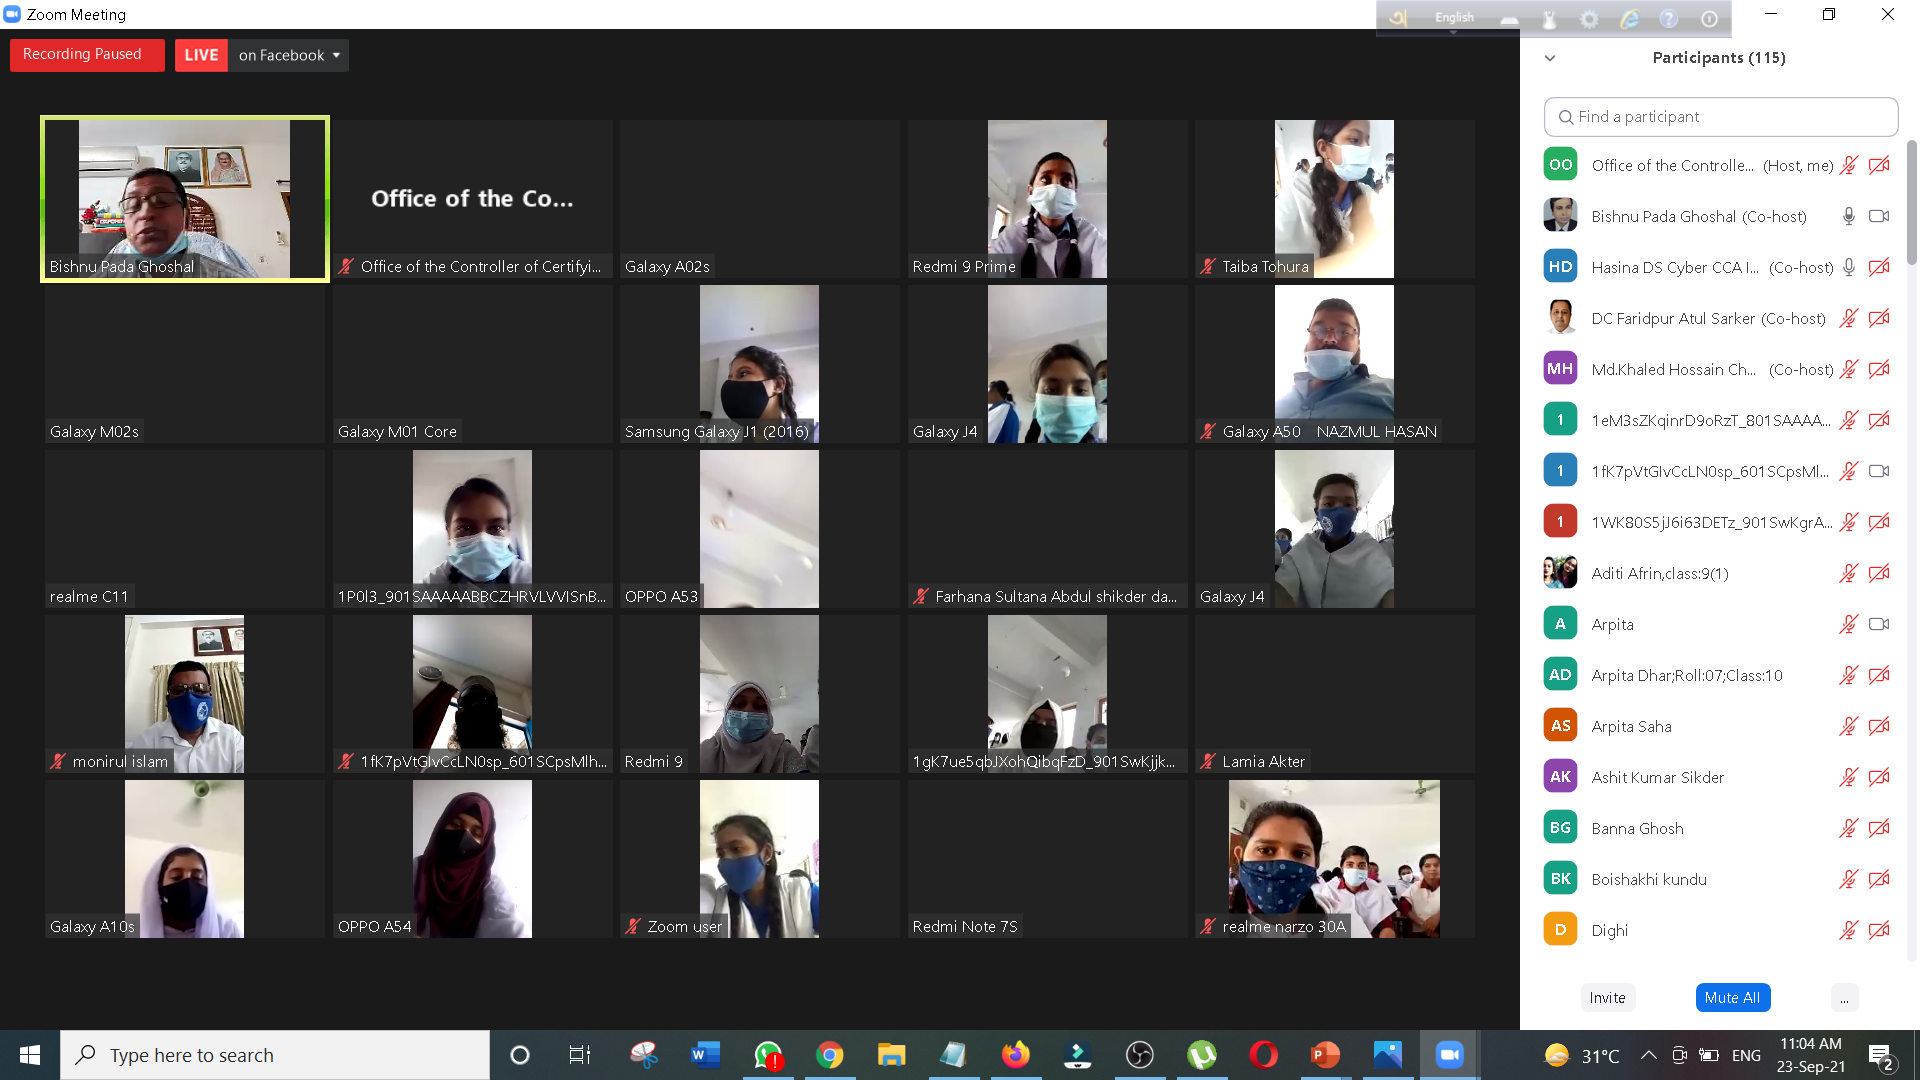Click the Find a participant search field
The width and height of the screenshot is (1920, 1080).
click(1720, 117)
